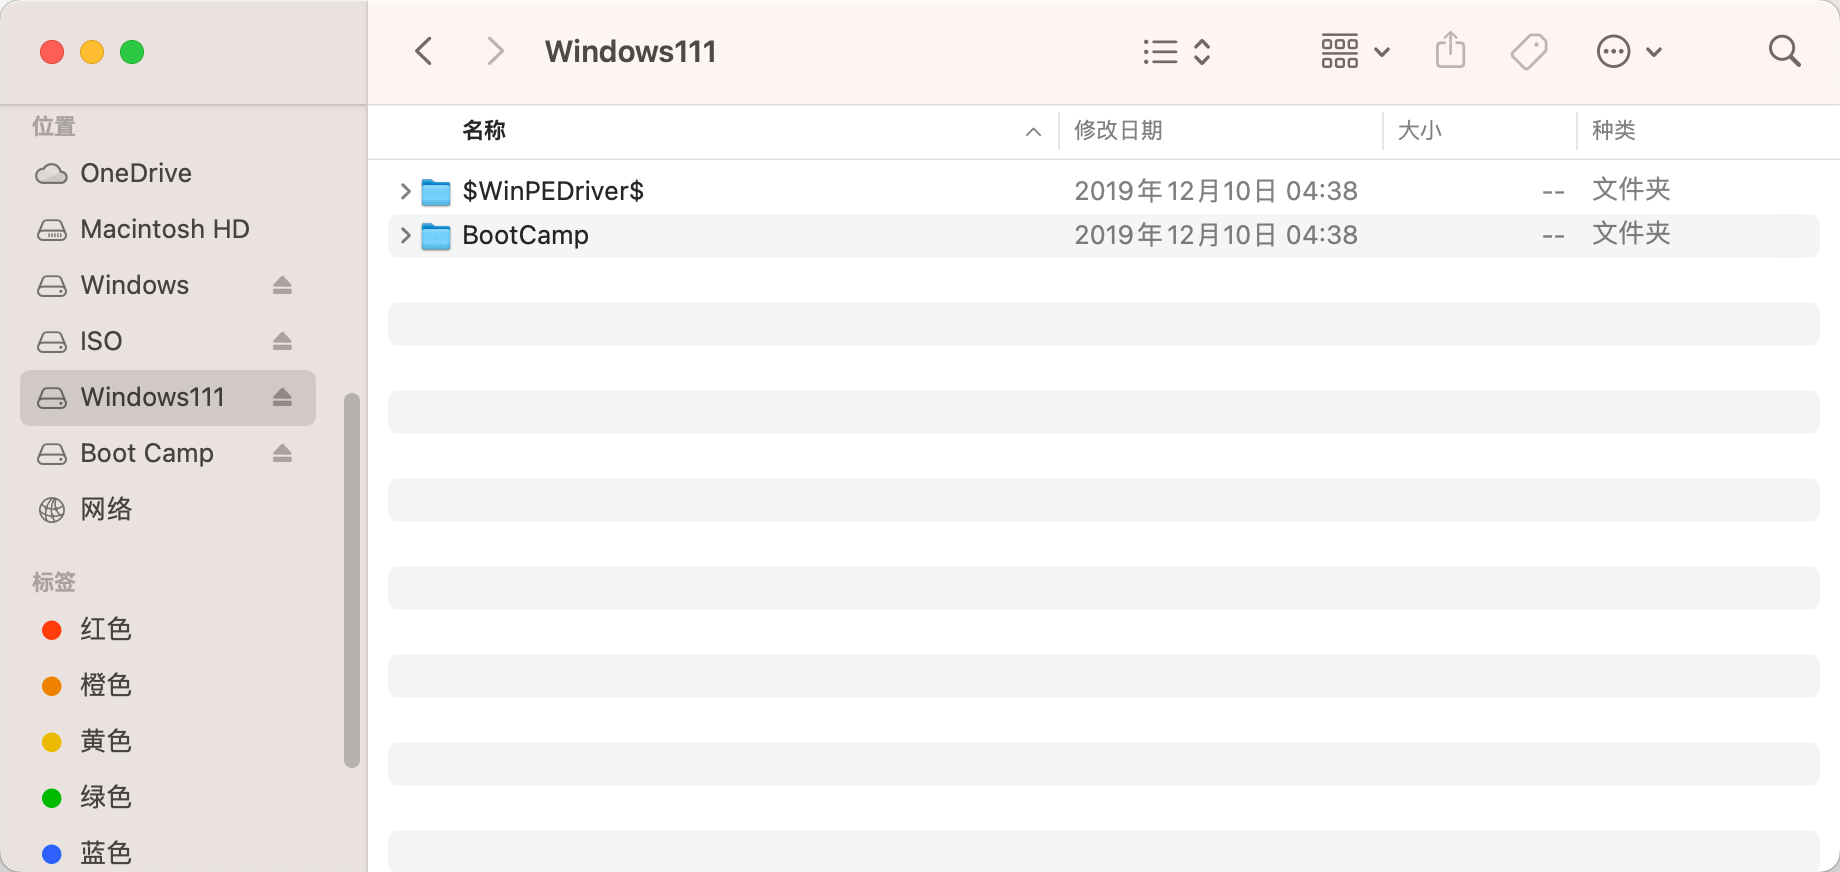
Task: Close the Finder window
Action: 52,52
